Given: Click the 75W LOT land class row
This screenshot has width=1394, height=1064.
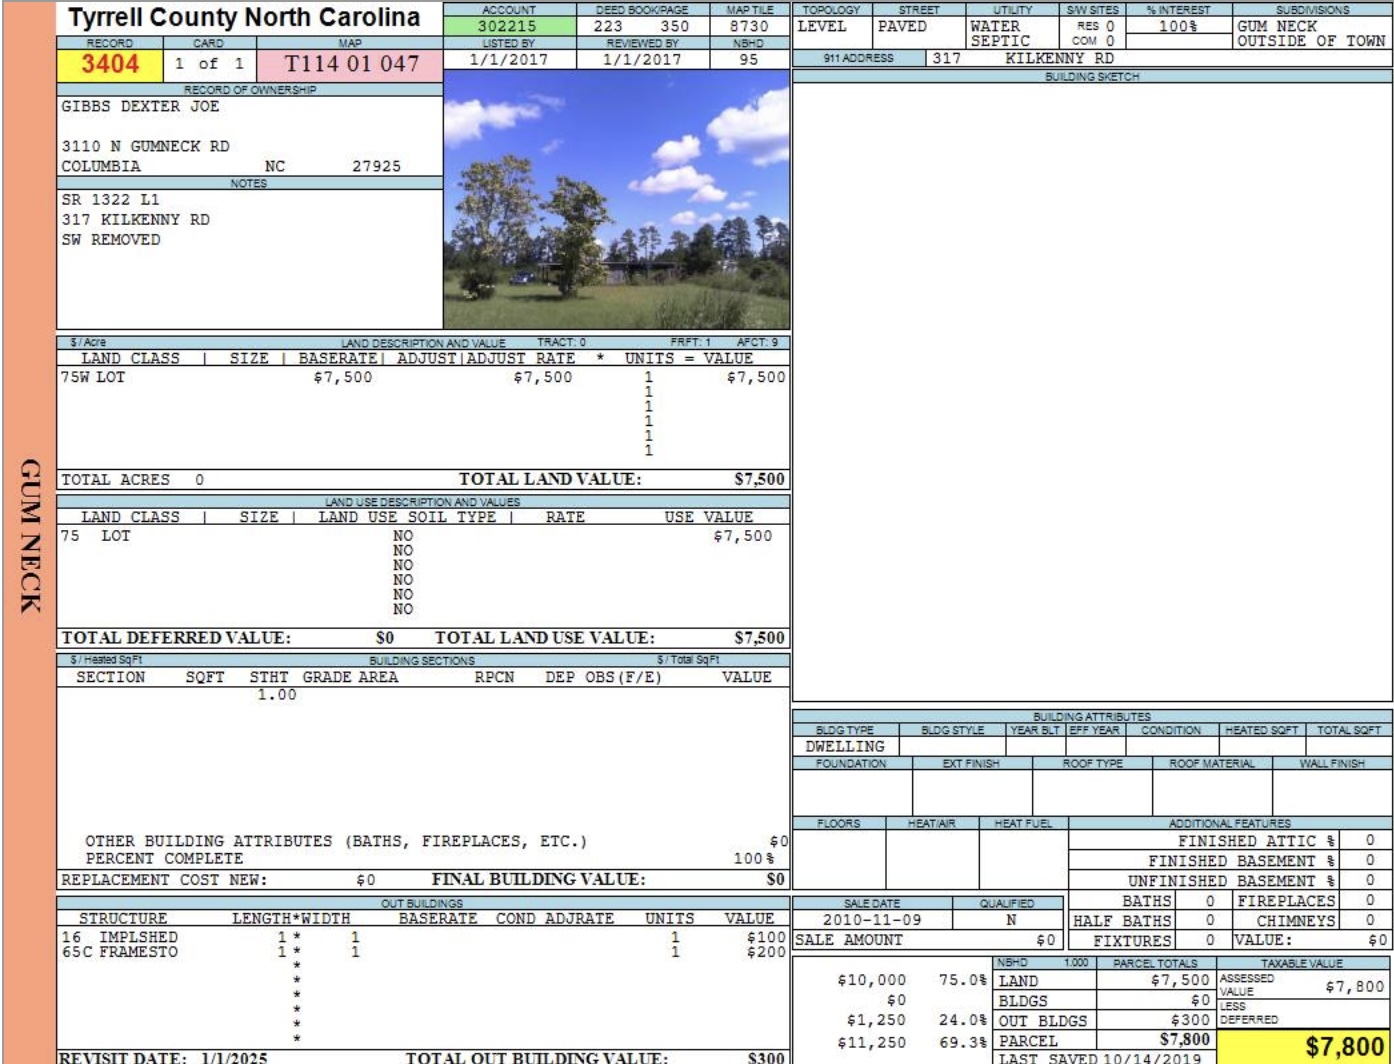Looking at the screenshot, I should click(94, 377).
